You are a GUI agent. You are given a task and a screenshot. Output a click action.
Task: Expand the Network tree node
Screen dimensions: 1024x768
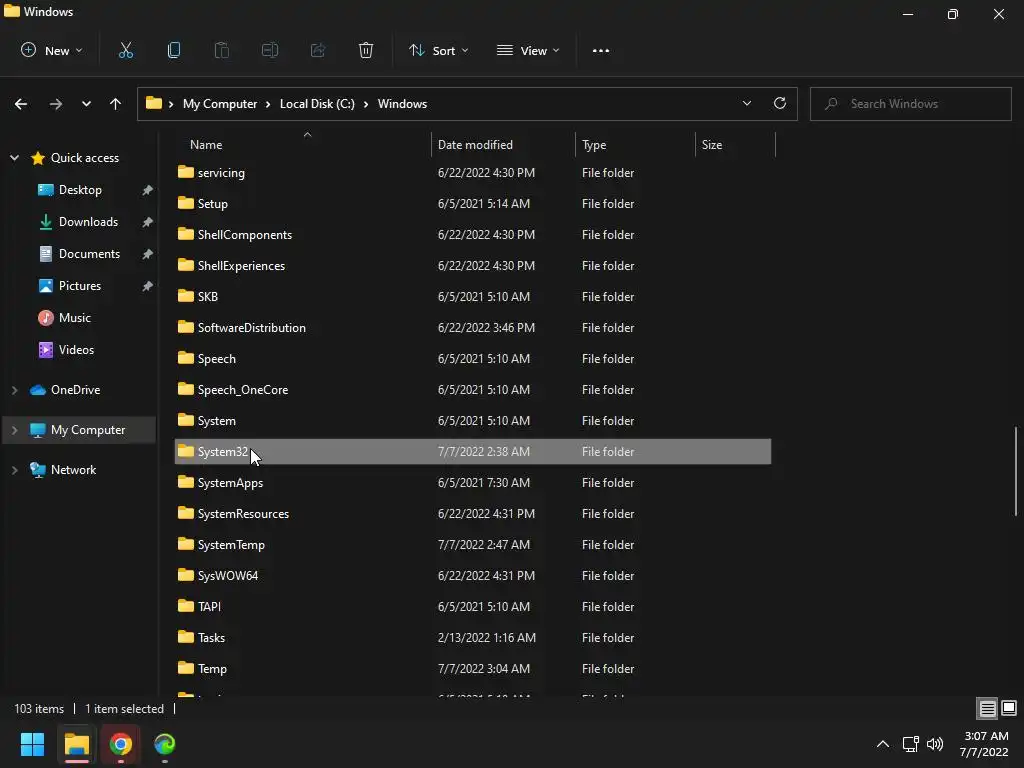tap(14, 470)
